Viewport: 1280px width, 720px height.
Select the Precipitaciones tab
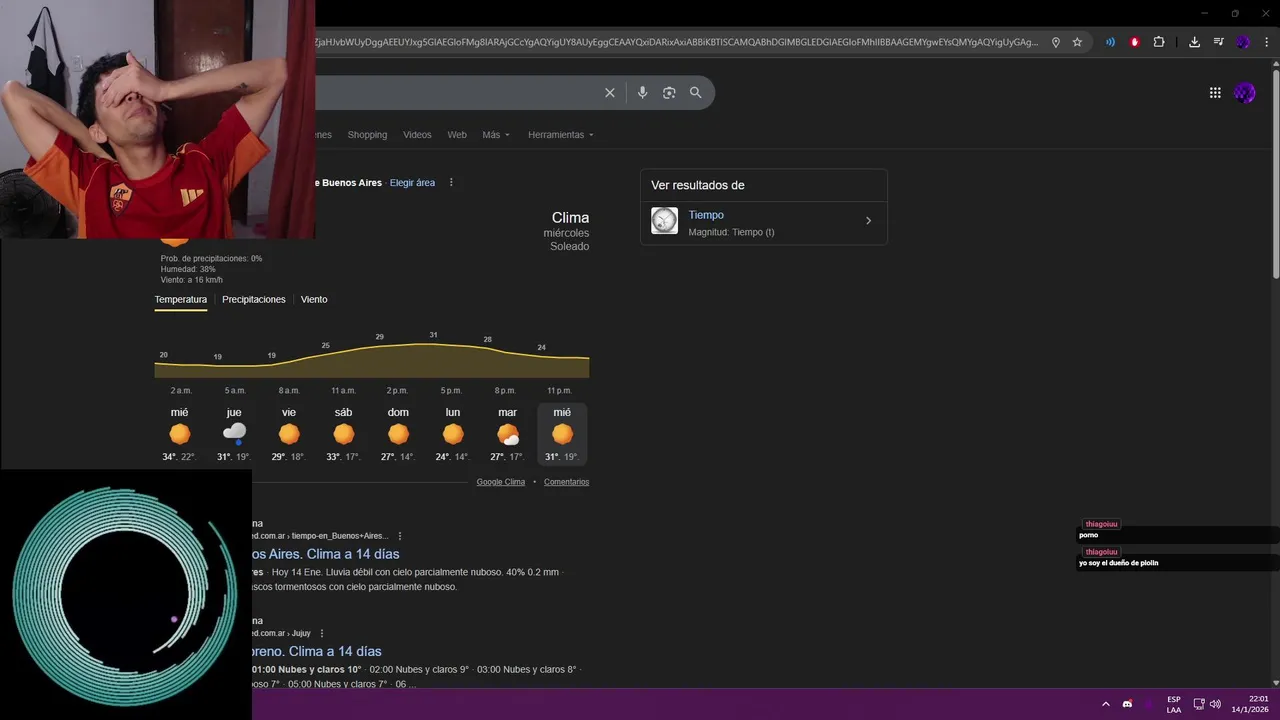[254, 300]
